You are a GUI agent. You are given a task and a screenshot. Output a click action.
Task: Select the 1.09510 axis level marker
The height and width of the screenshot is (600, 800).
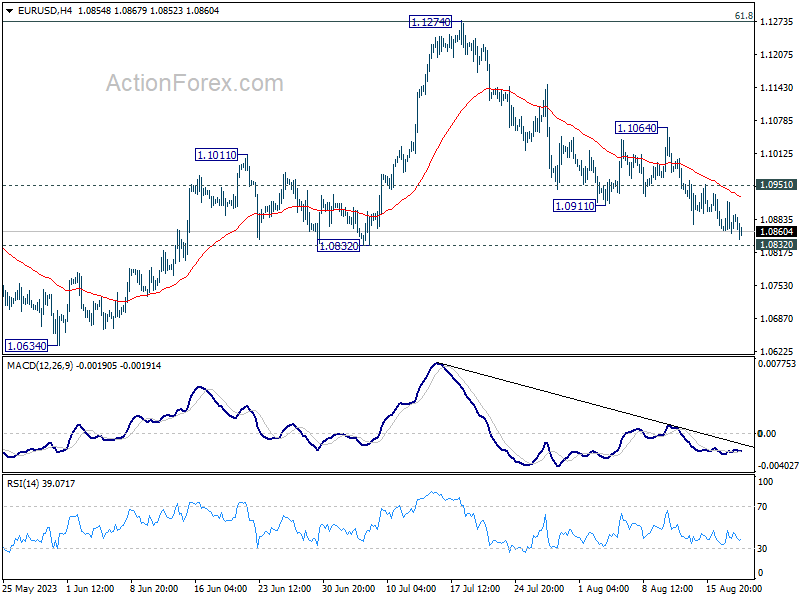(x=776, y=185)
